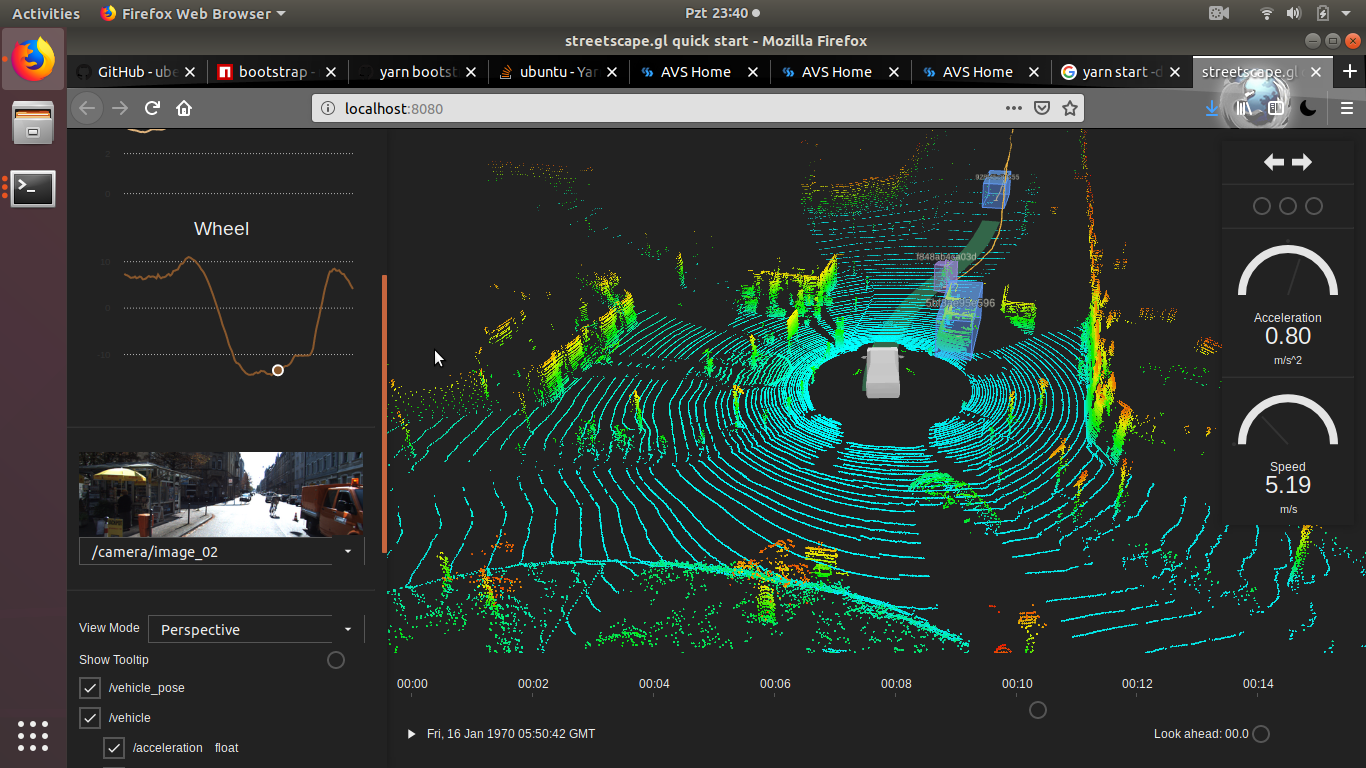Viewport: 1366px width, 768px height.
Task: Click the play button on the timeline
Action: click(411, 734)
